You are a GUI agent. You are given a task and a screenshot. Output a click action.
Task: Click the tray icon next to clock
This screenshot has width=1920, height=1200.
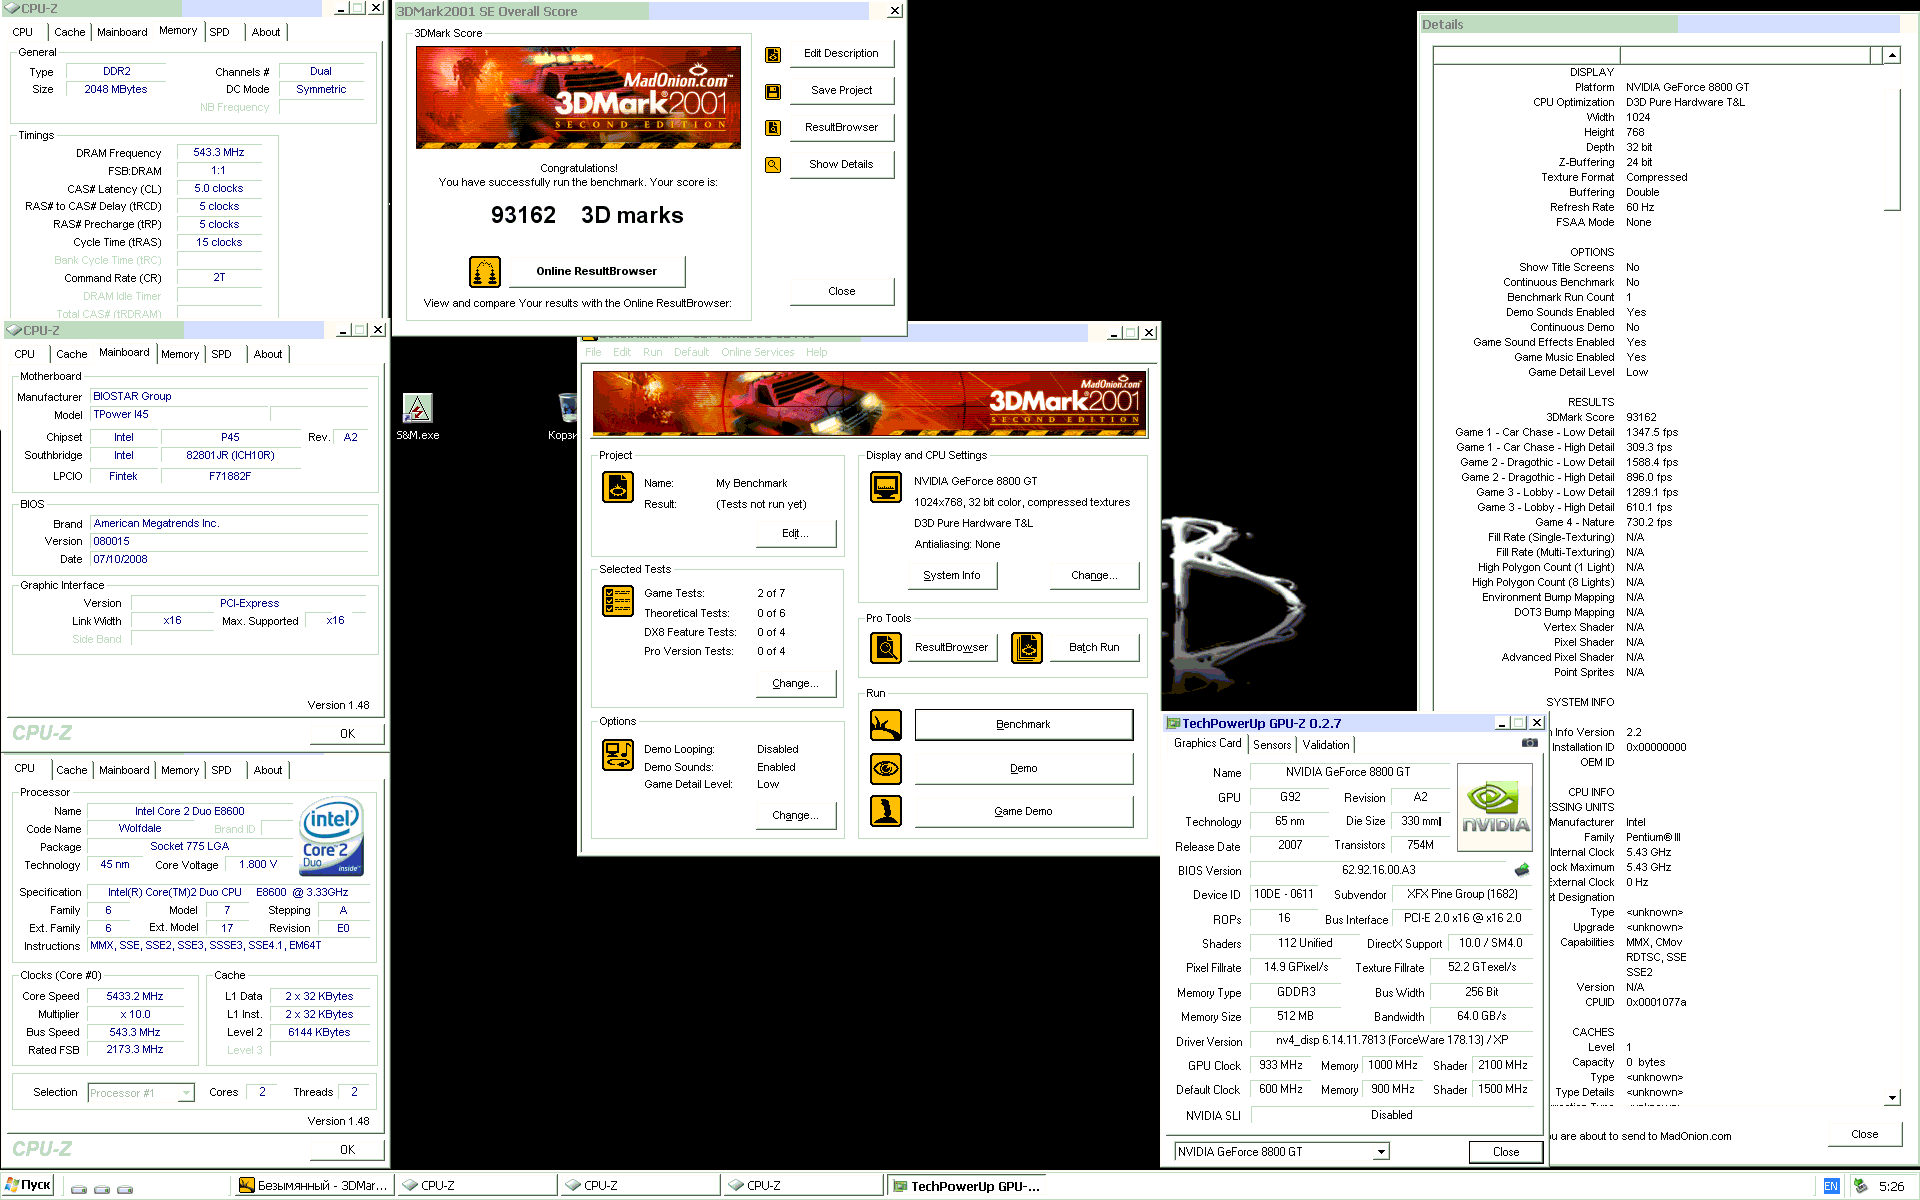click(1860, 1186)
